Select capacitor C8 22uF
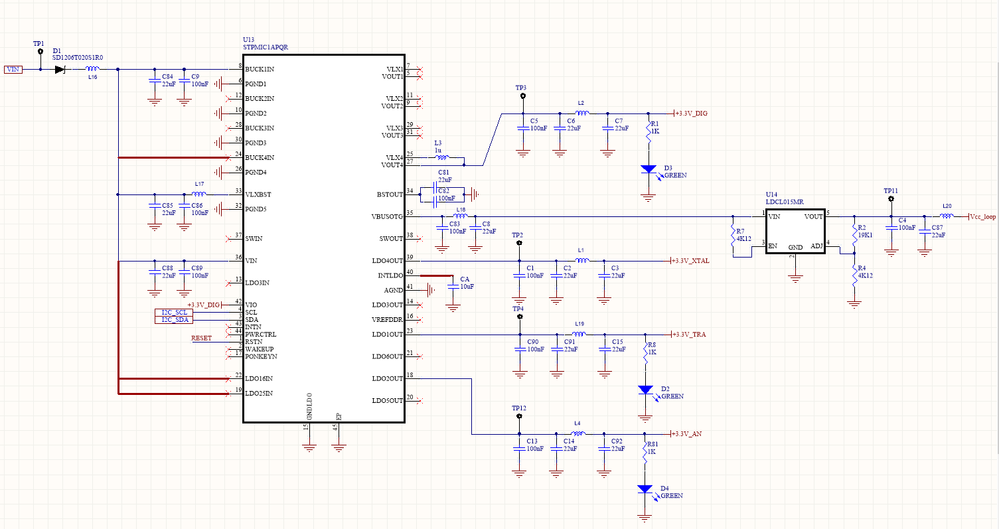 tap(475, 228)
